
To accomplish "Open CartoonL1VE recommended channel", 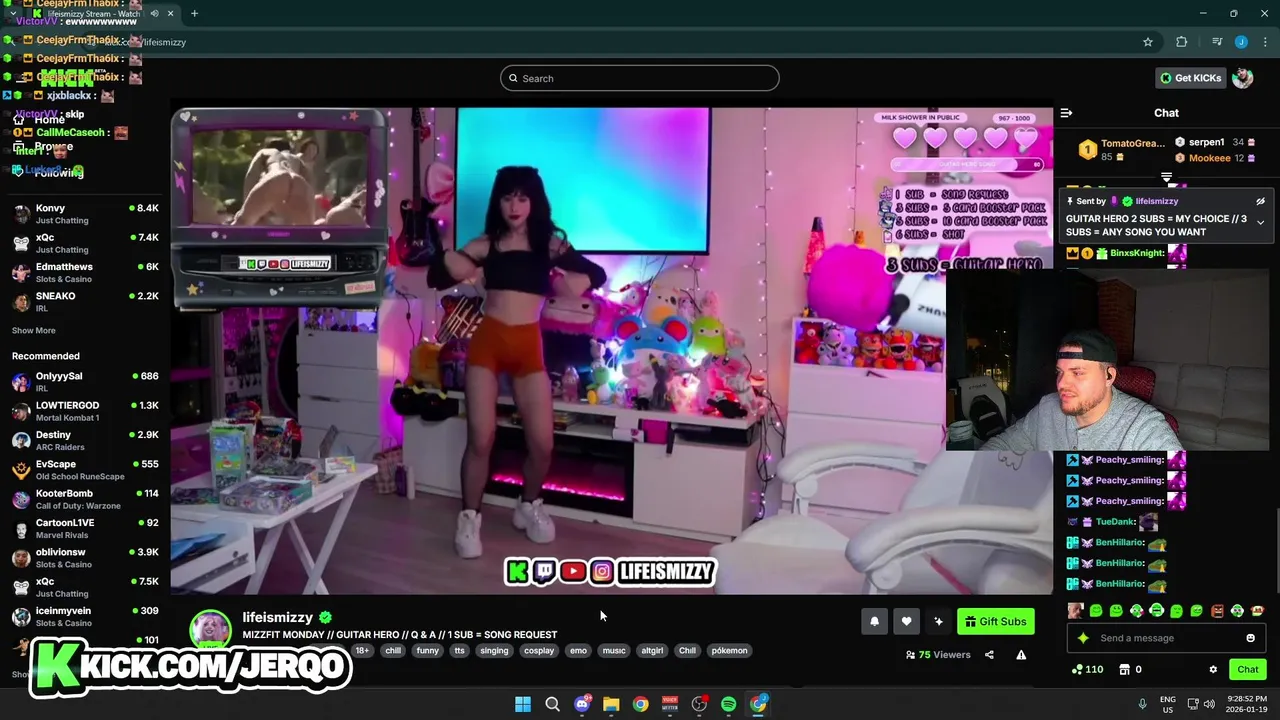I will click(x=85, y=528).
